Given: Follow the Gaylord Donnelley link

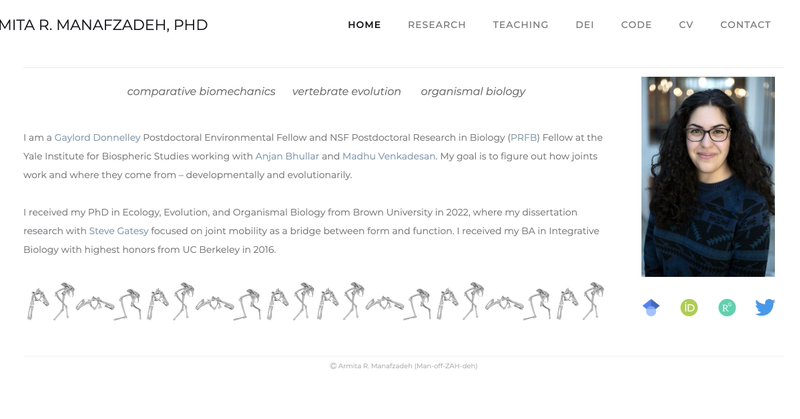Looking at the screenshot, I should point(97,137).
